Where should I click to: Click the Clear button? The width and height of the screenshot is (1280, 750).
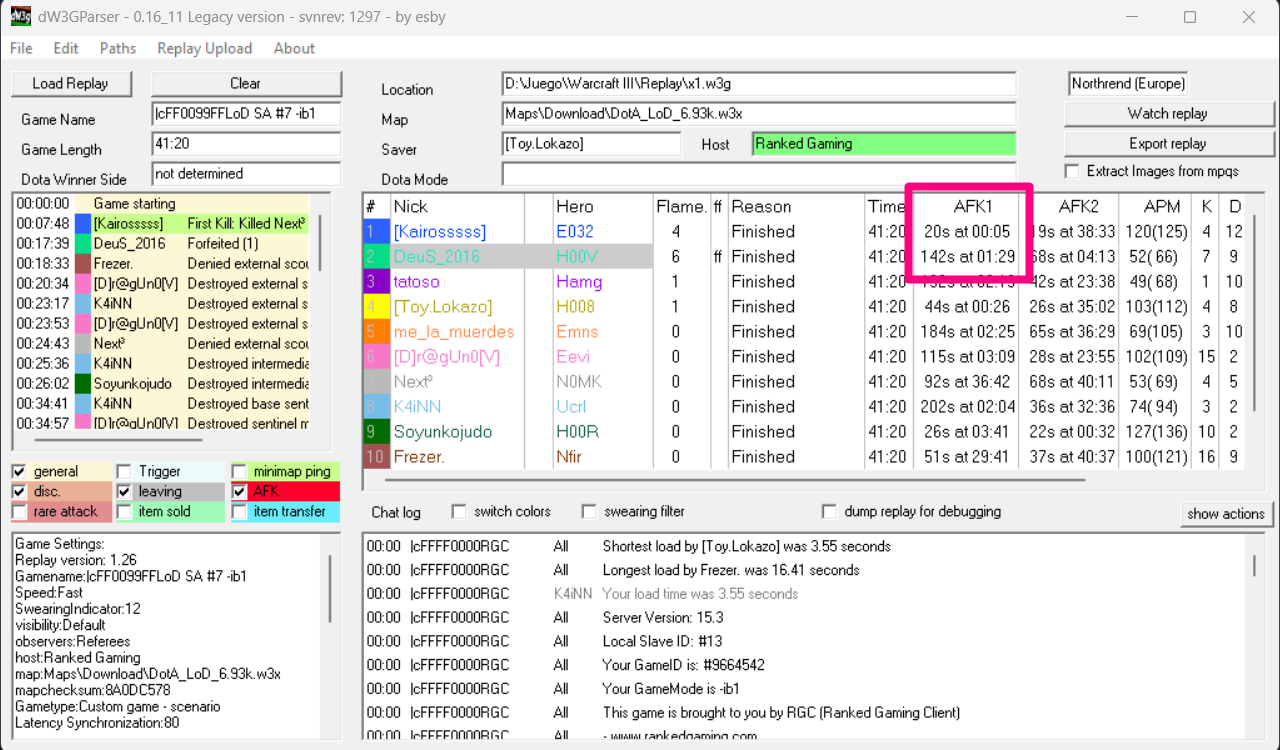click(246, 84)
